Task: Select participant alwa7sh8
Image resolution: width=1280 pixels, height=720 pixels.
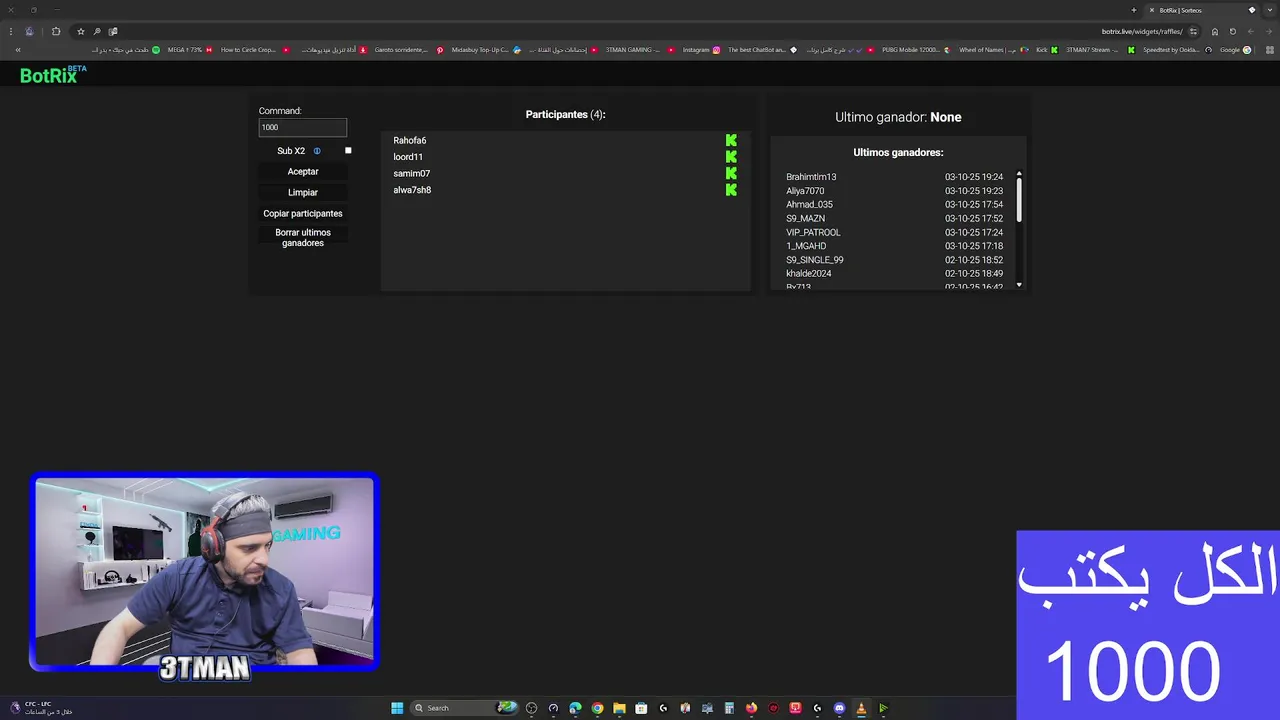Action: pyautogui.click(x=412, y=190)
